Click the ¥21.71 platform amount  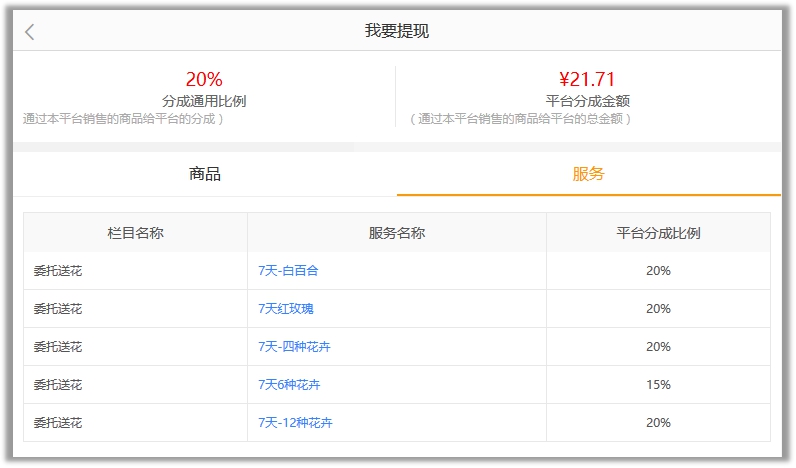[587, 79]
